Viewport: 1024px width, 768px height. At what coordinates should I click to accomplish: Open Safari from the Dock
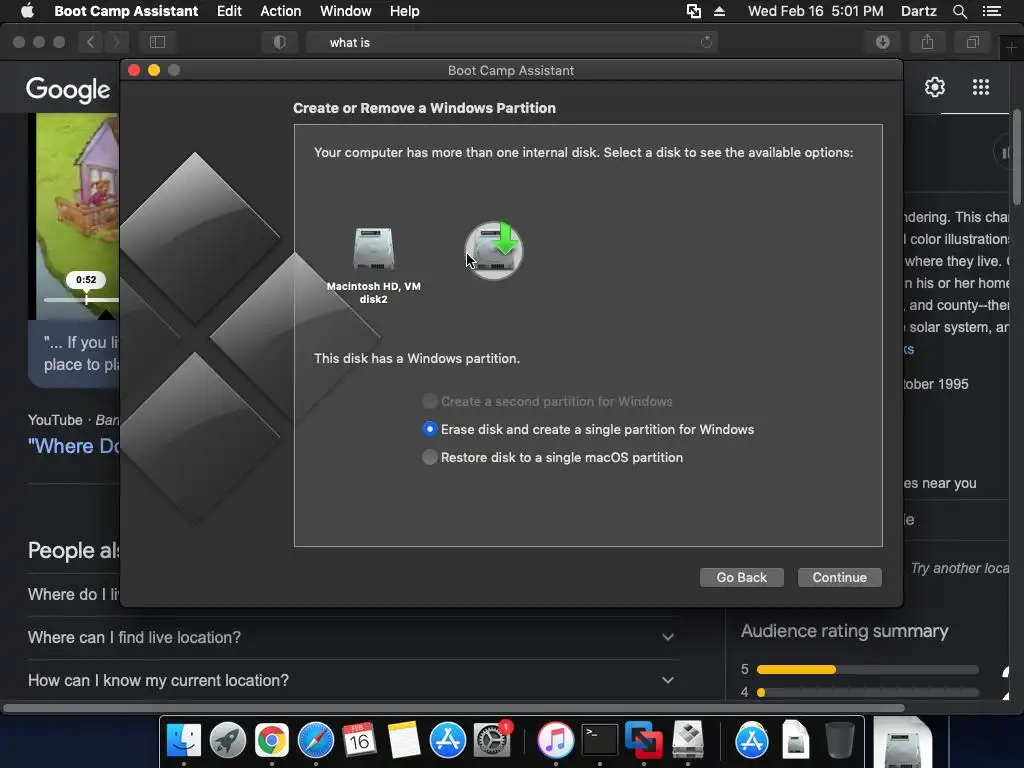tap(315, 740)
